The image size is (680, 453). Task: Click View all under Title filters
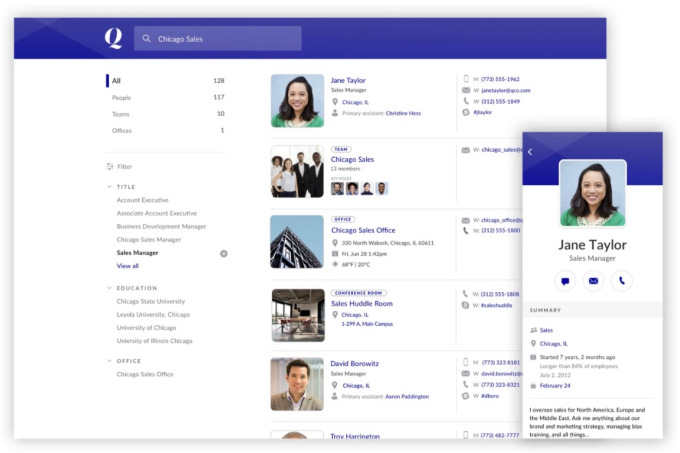tap(127, 266)
